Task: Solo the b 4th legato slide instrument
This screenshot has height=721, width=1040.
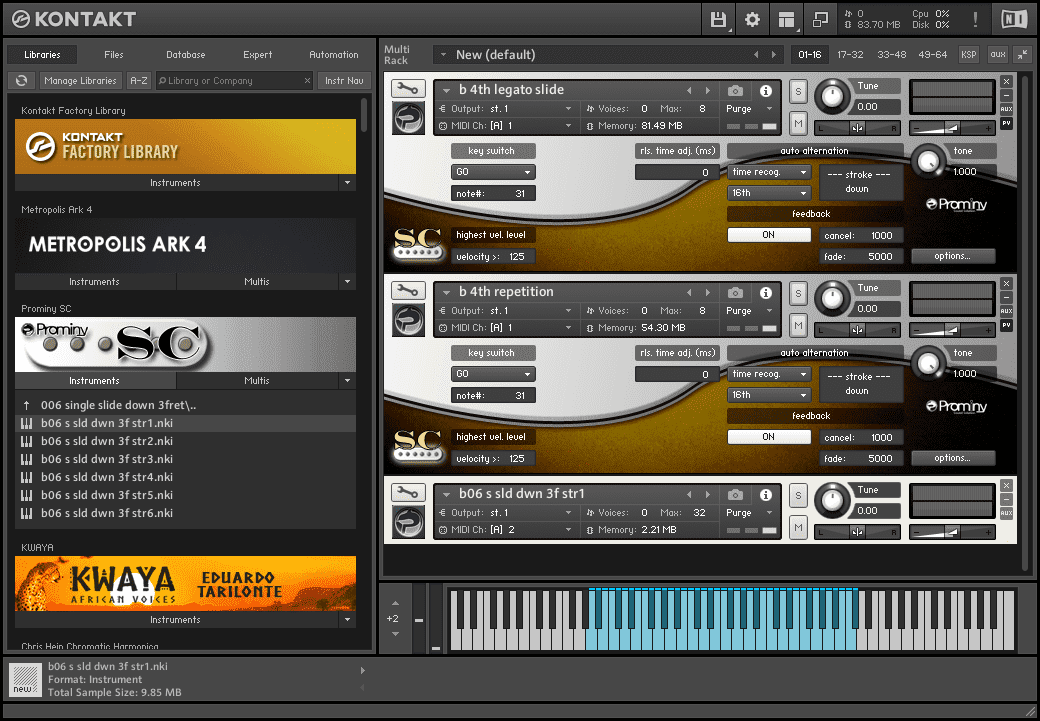Action: point(798,92)
